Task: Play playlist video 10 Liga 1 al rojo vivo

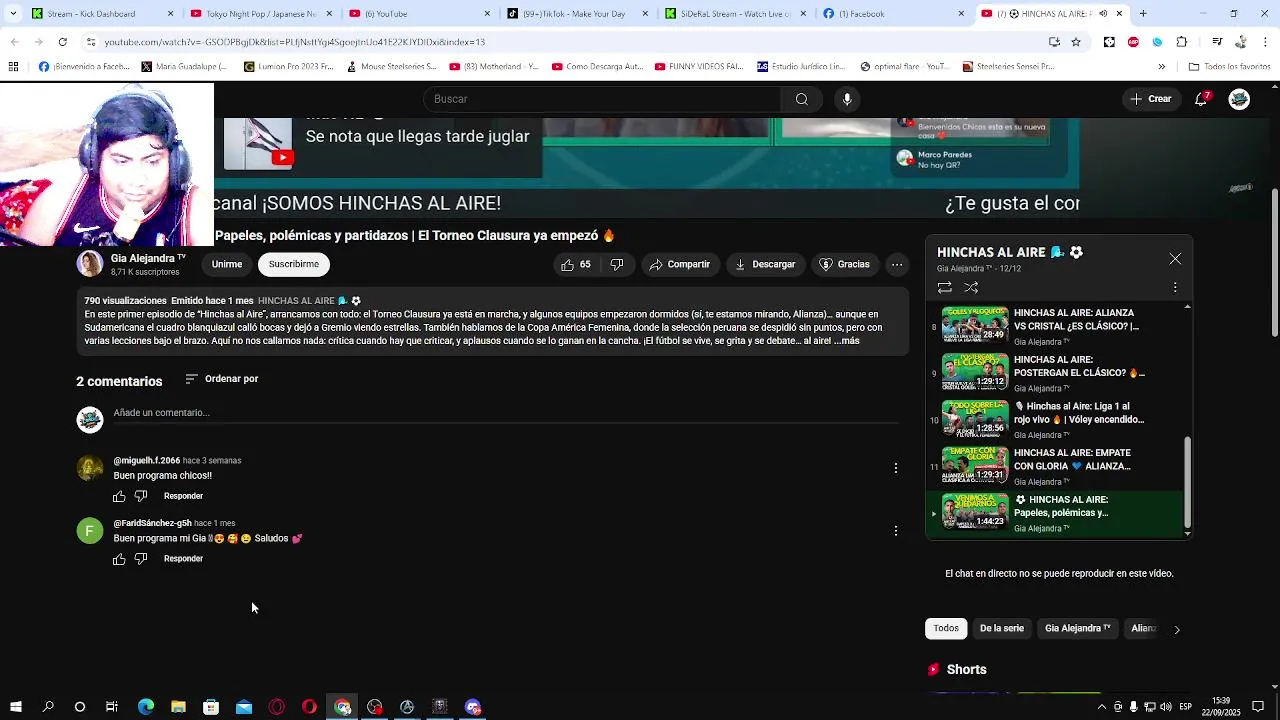Action: [x=1056, y=420]
